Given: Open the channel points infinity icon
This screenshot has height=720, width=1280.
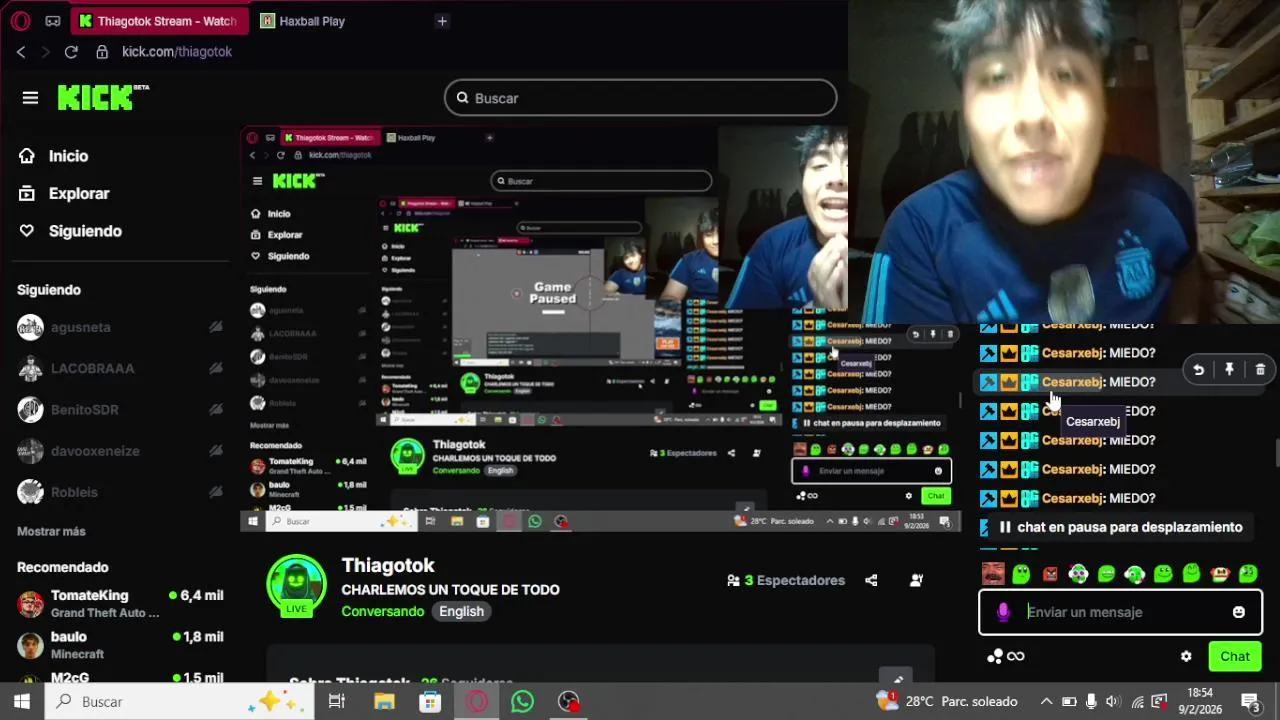Looking at the screenshot, I should pos(1006,656).
